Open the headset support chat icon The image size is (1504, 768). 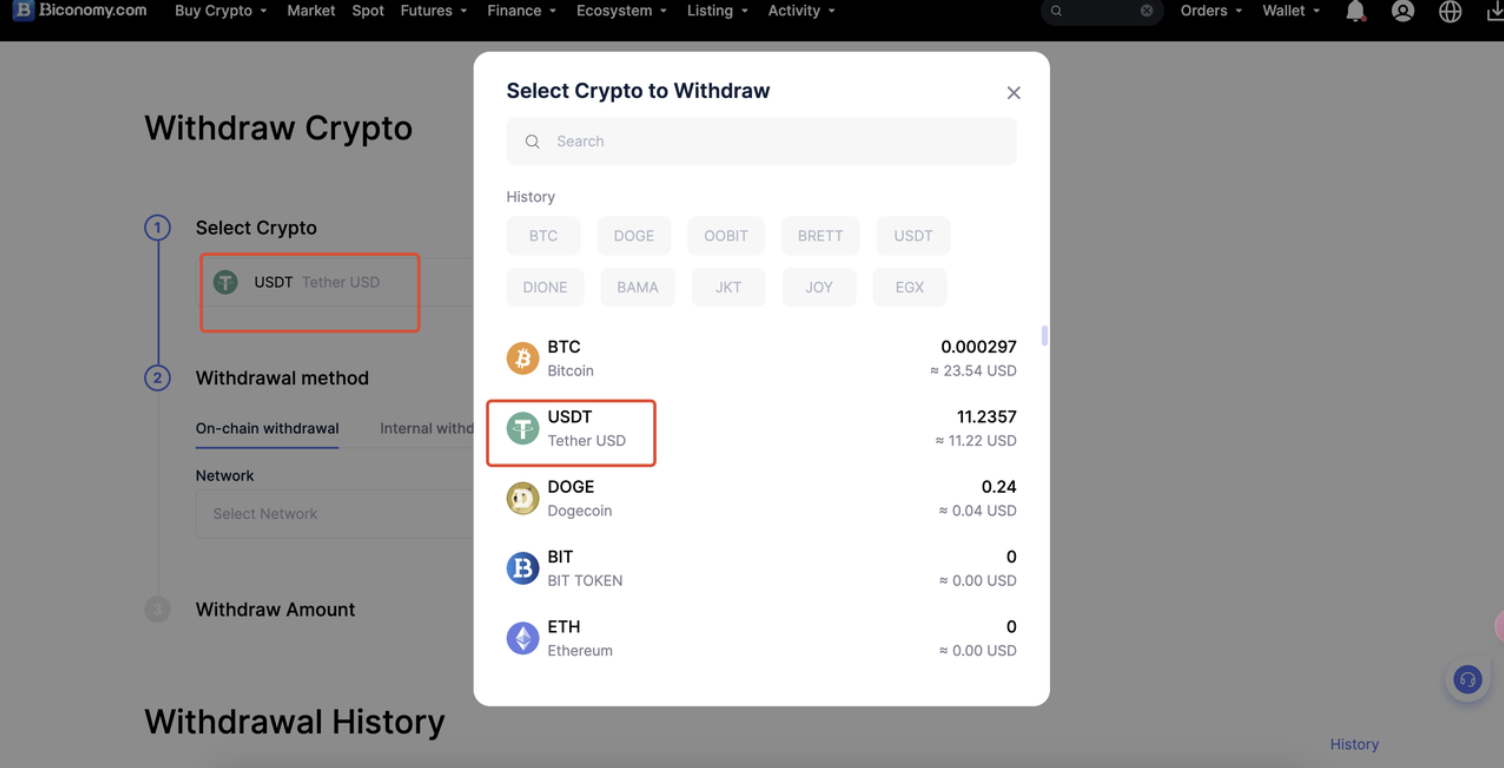coord(1467,680)
